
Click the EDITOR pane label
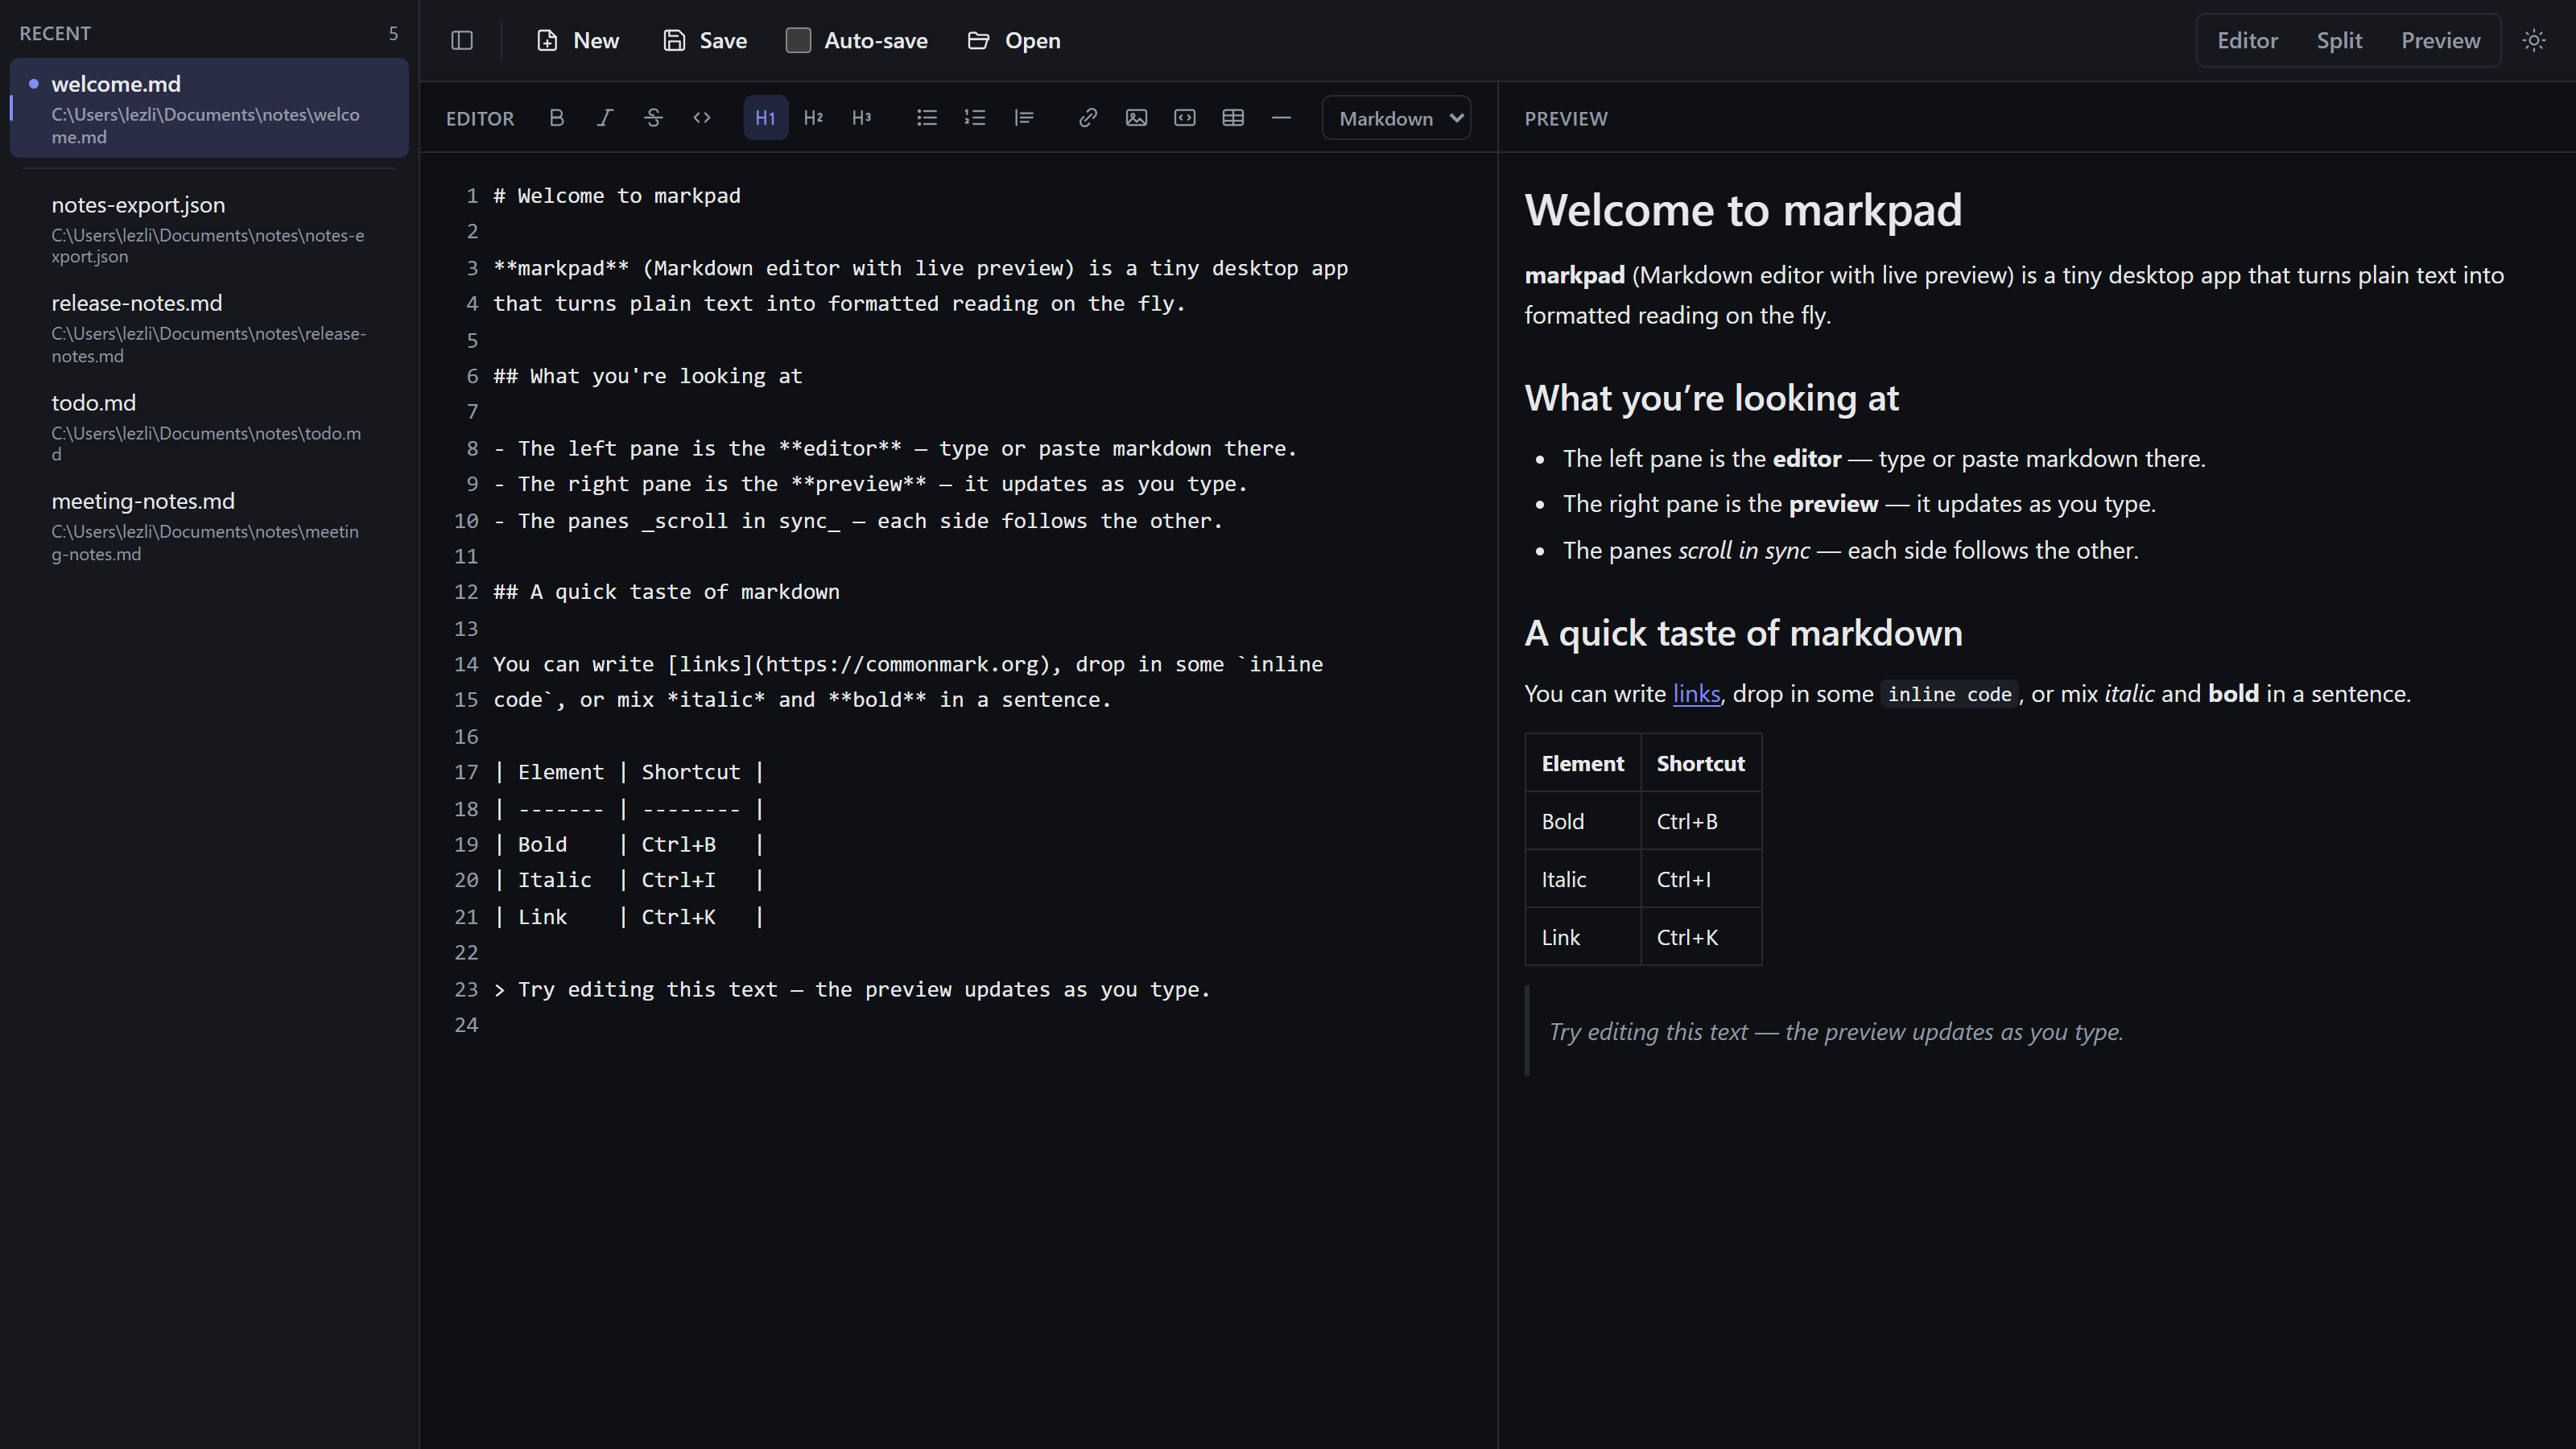coord(480,119)
